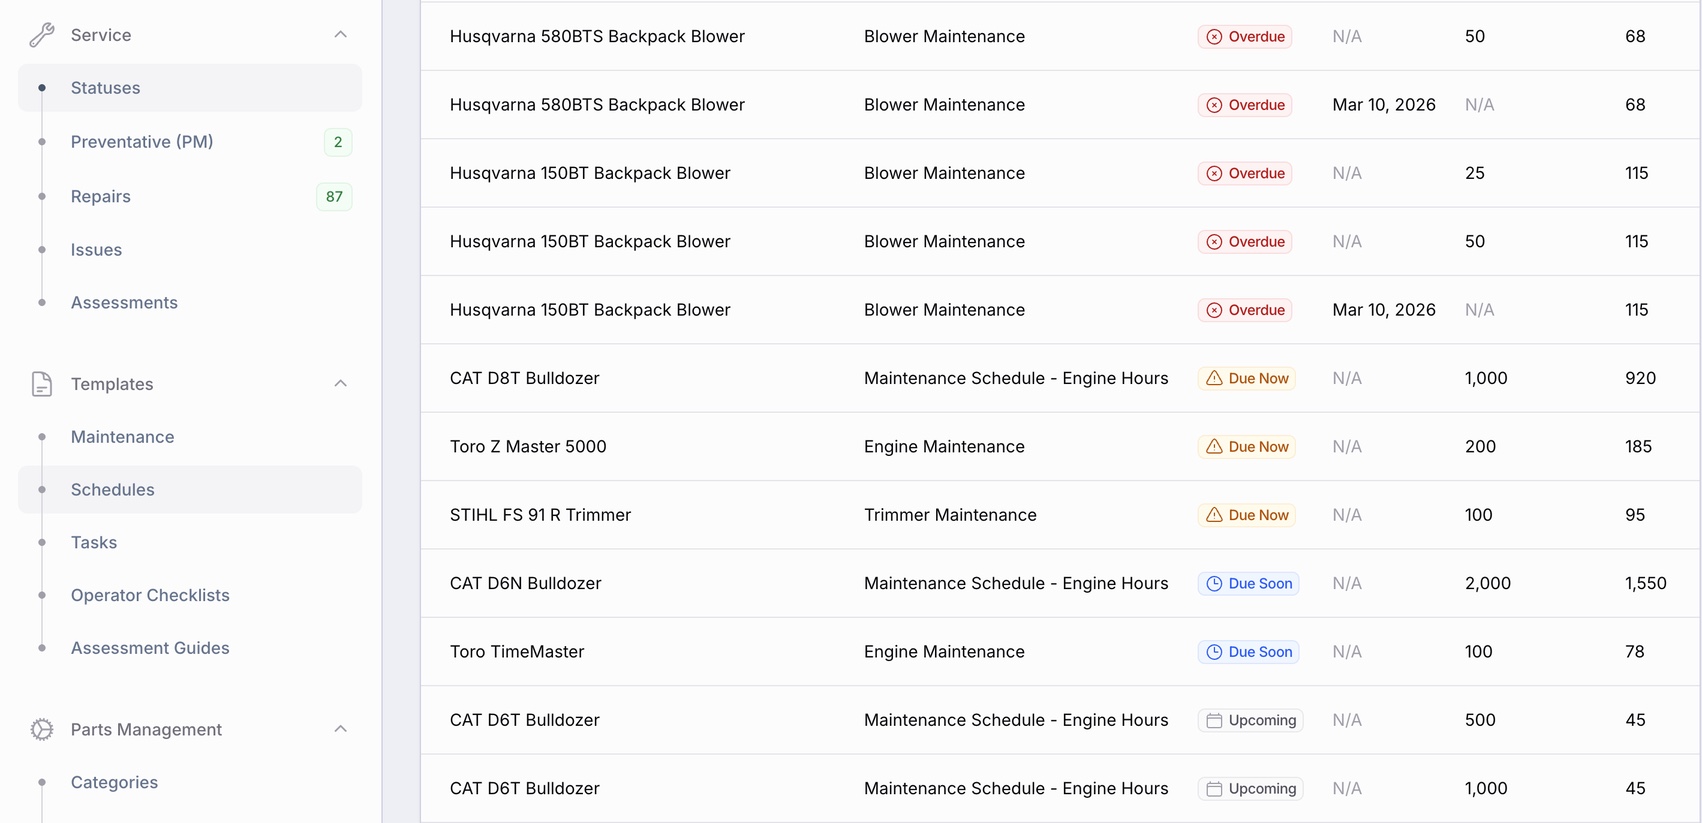Click the 200 value for Toro Z Master
This screenshot has height=823, width=1702.
1481,447
